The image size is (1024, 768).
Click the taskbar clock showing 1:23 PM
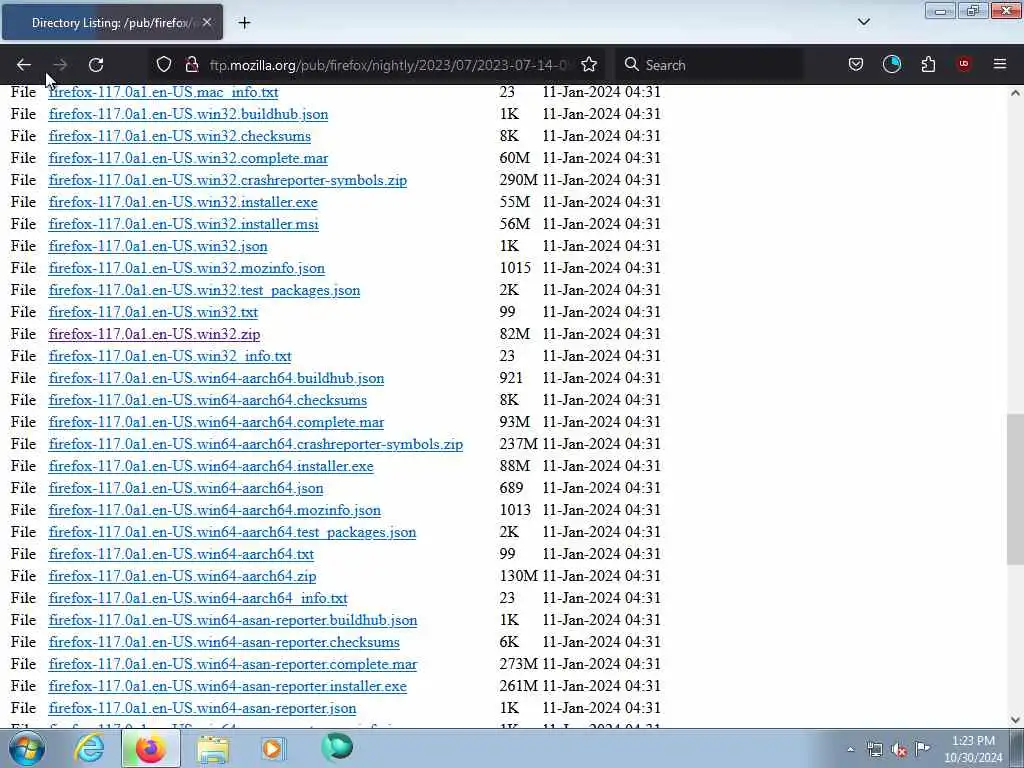pos(973,749)
